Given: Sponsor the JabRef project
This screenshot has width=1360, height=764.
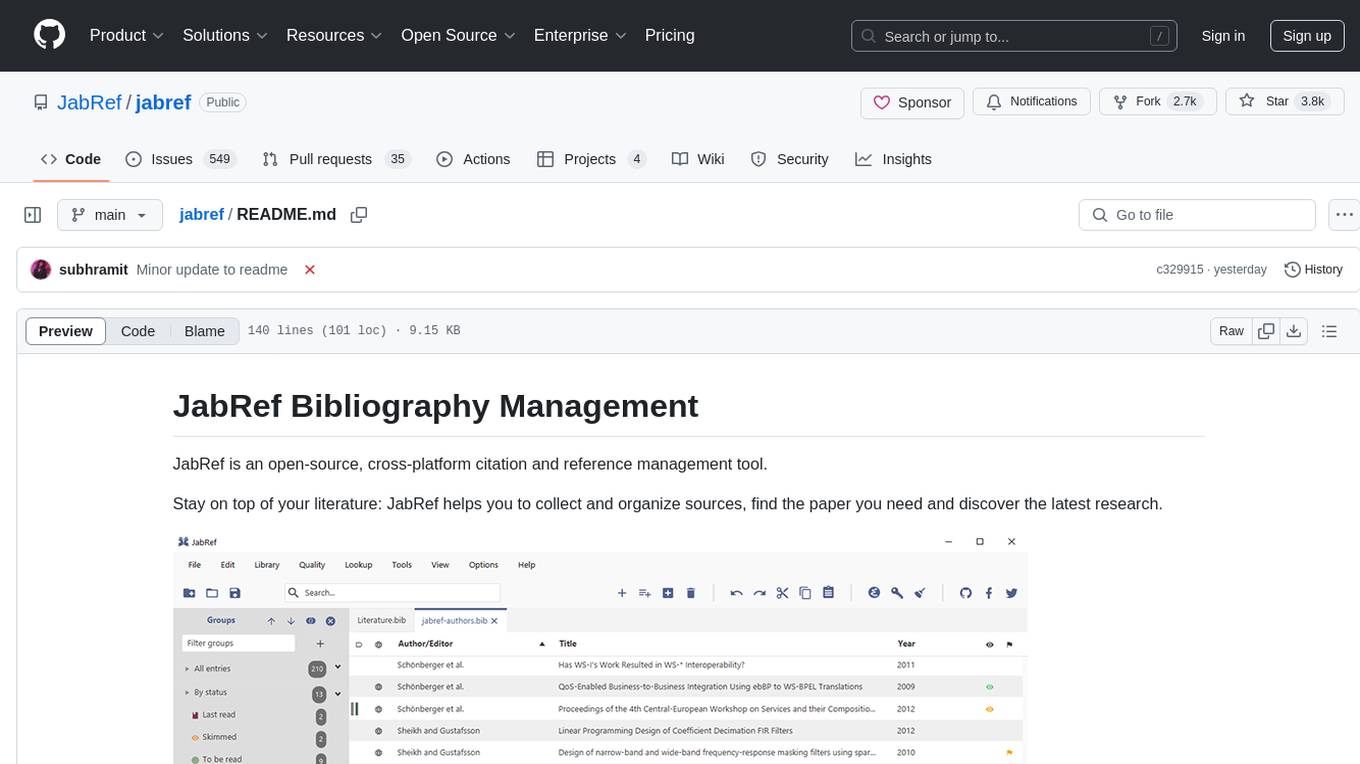Looking at the screenshot, I should tap(912, 102).
